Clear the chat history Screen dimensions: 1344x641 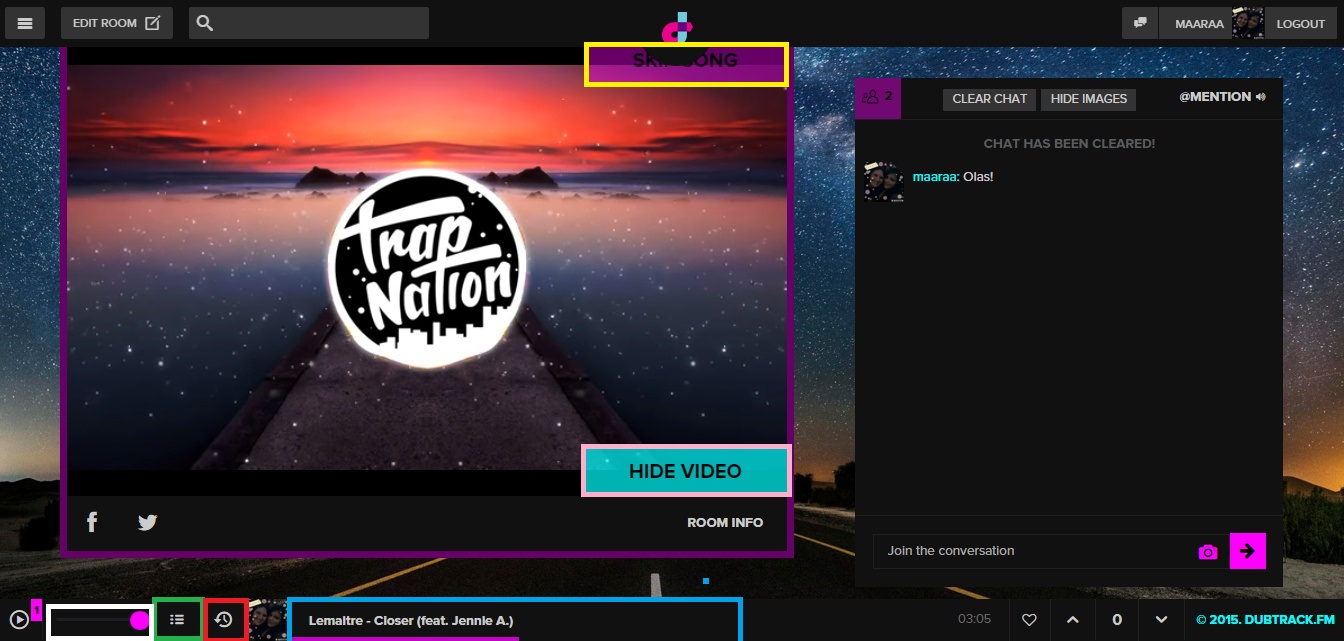(990, 99)
